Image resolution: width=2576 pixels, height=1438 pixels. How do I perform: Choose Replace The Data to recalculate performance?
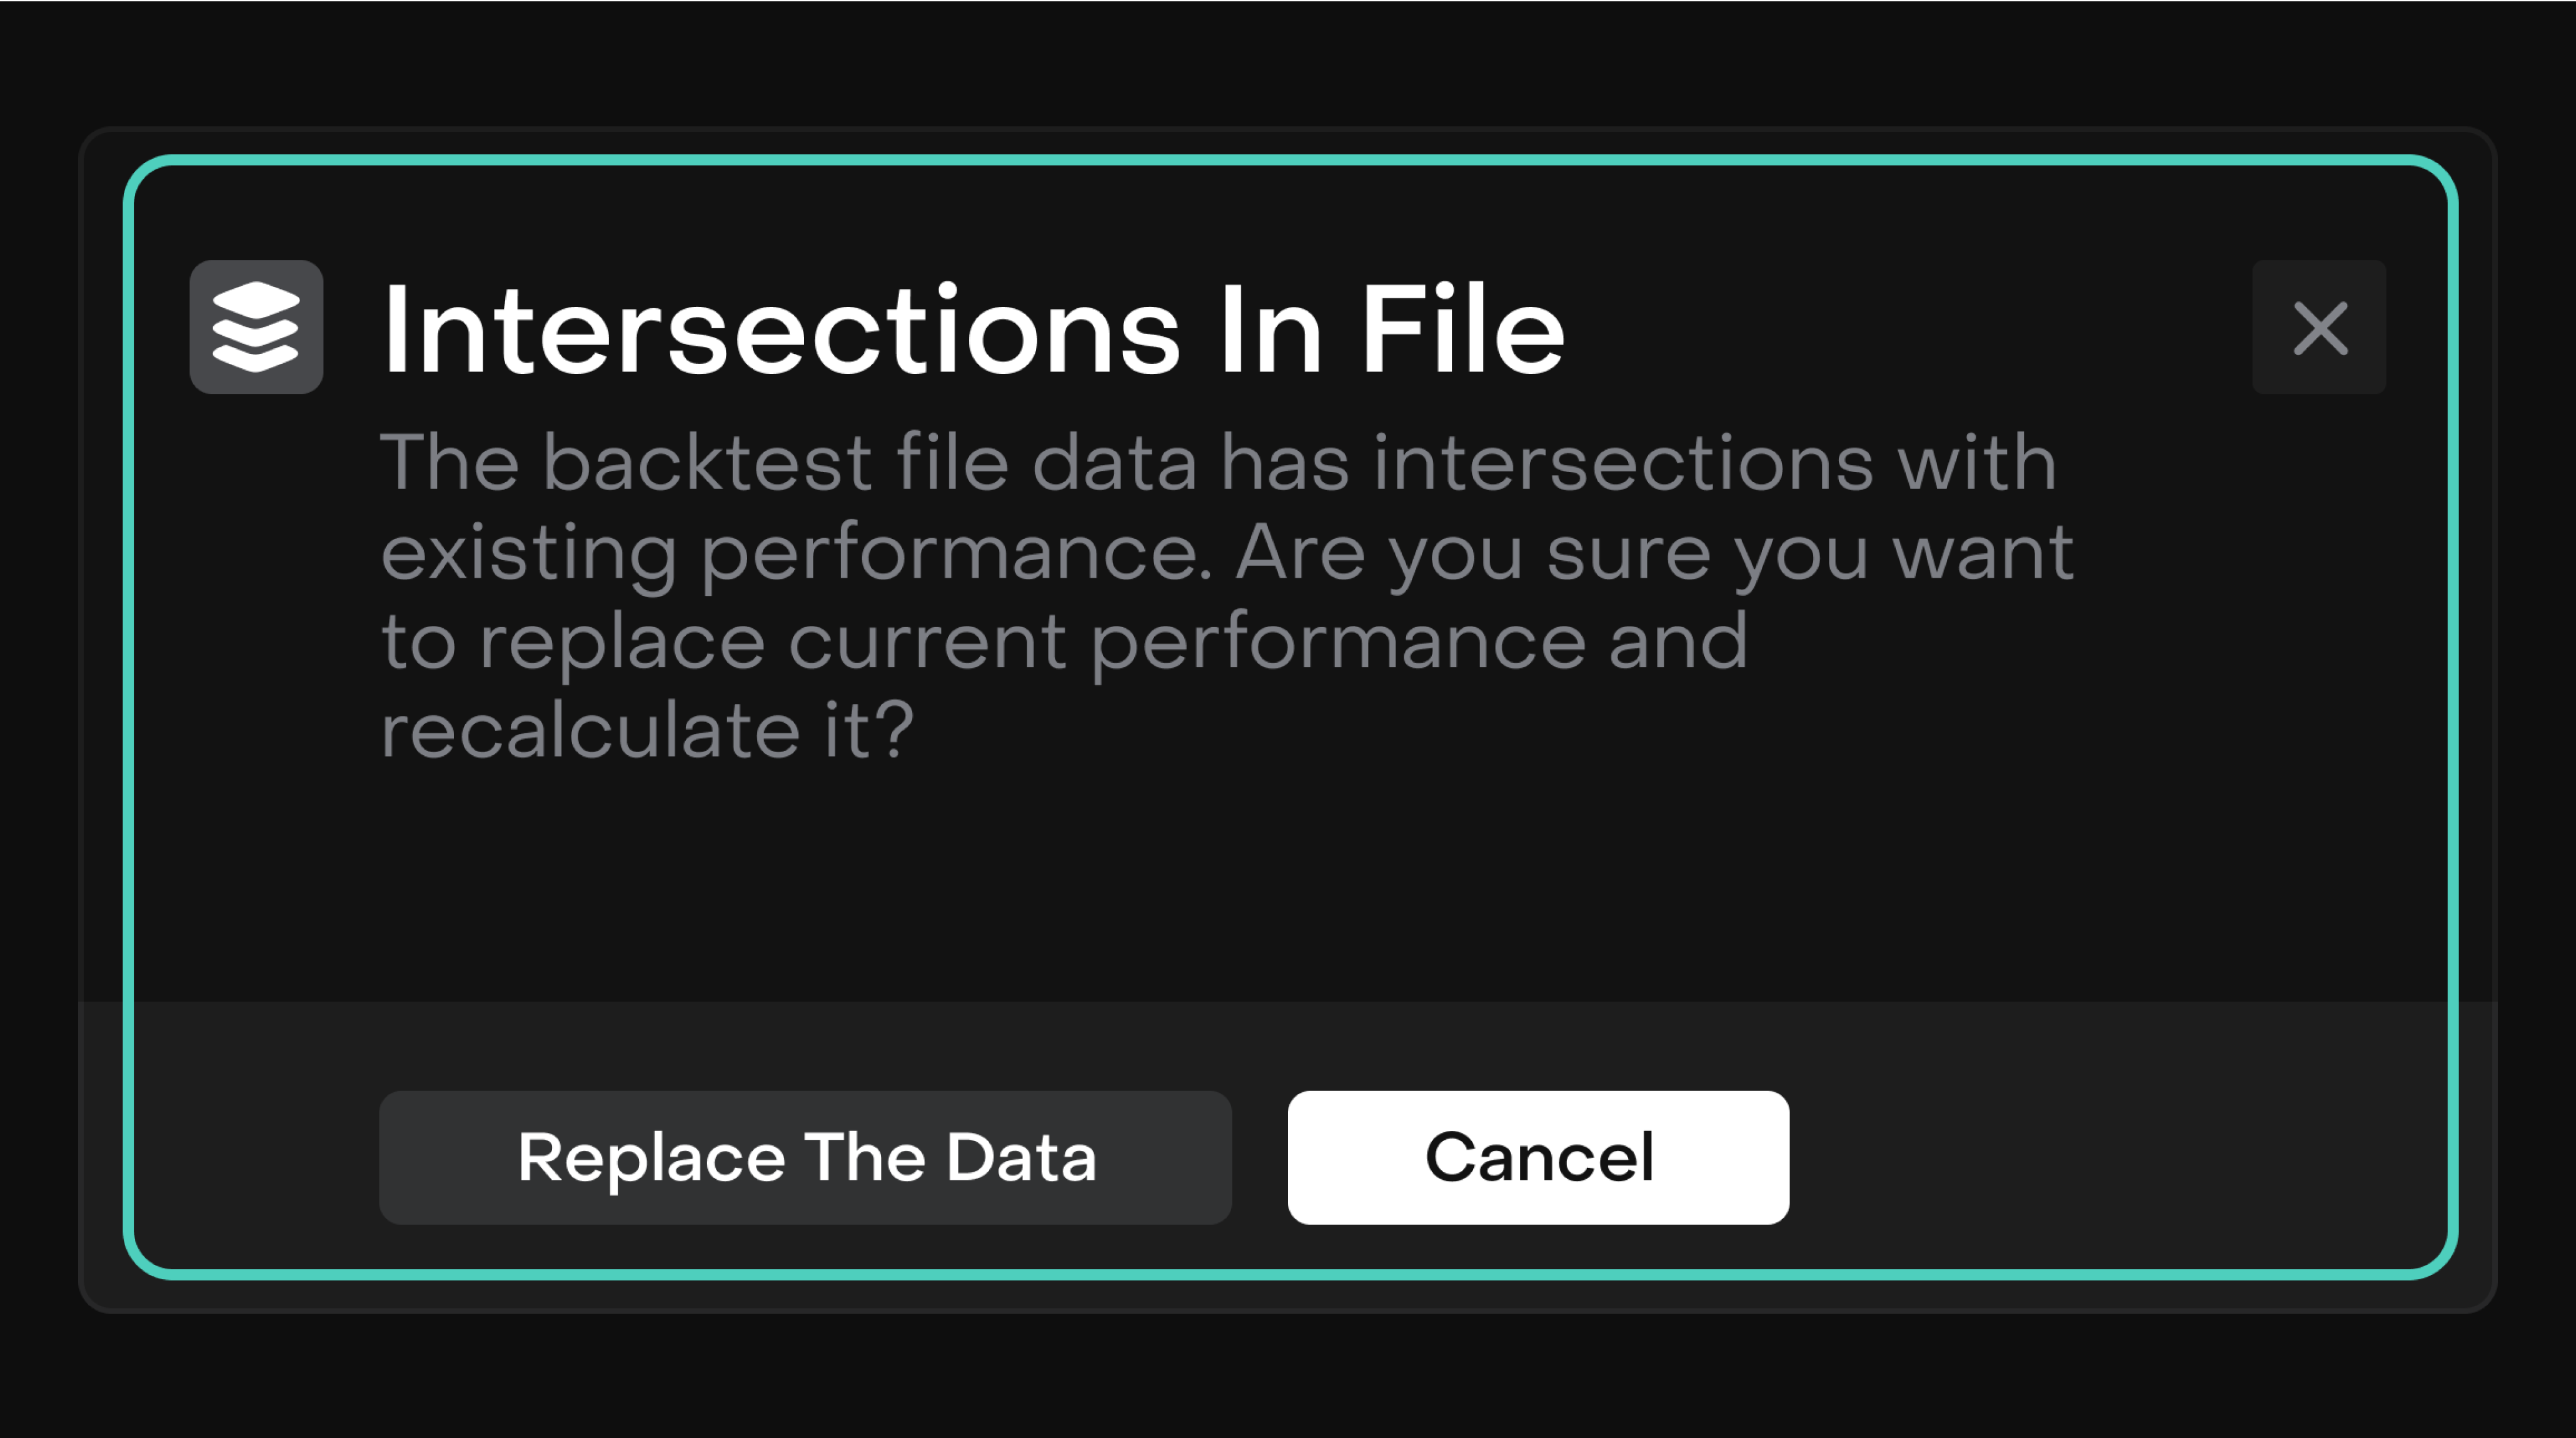click(x=805, y=1157)
